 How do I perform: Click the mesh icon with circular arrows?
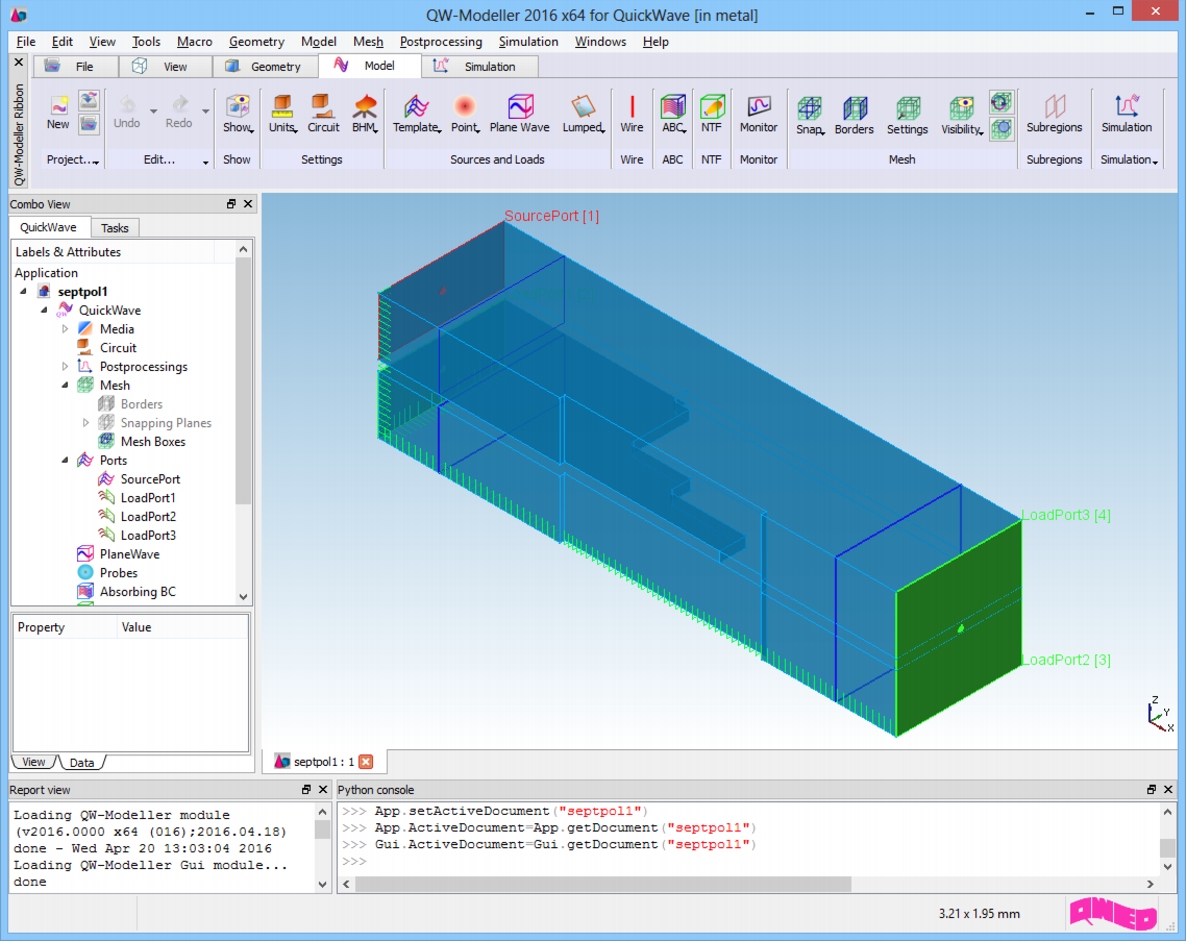coord(1001,102)
